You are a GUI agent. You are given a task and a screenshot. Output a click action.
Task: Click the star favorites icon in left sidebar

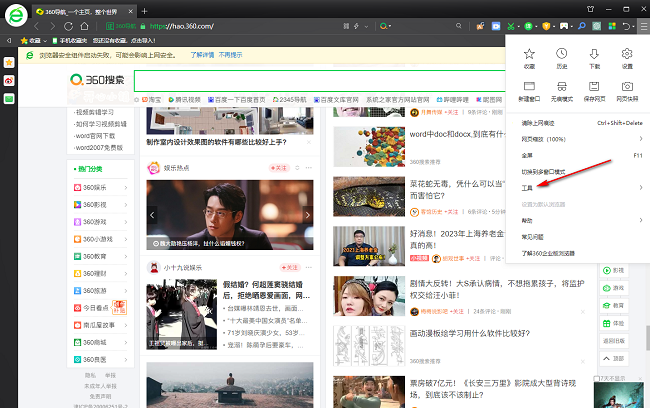(x=9, y=63)
